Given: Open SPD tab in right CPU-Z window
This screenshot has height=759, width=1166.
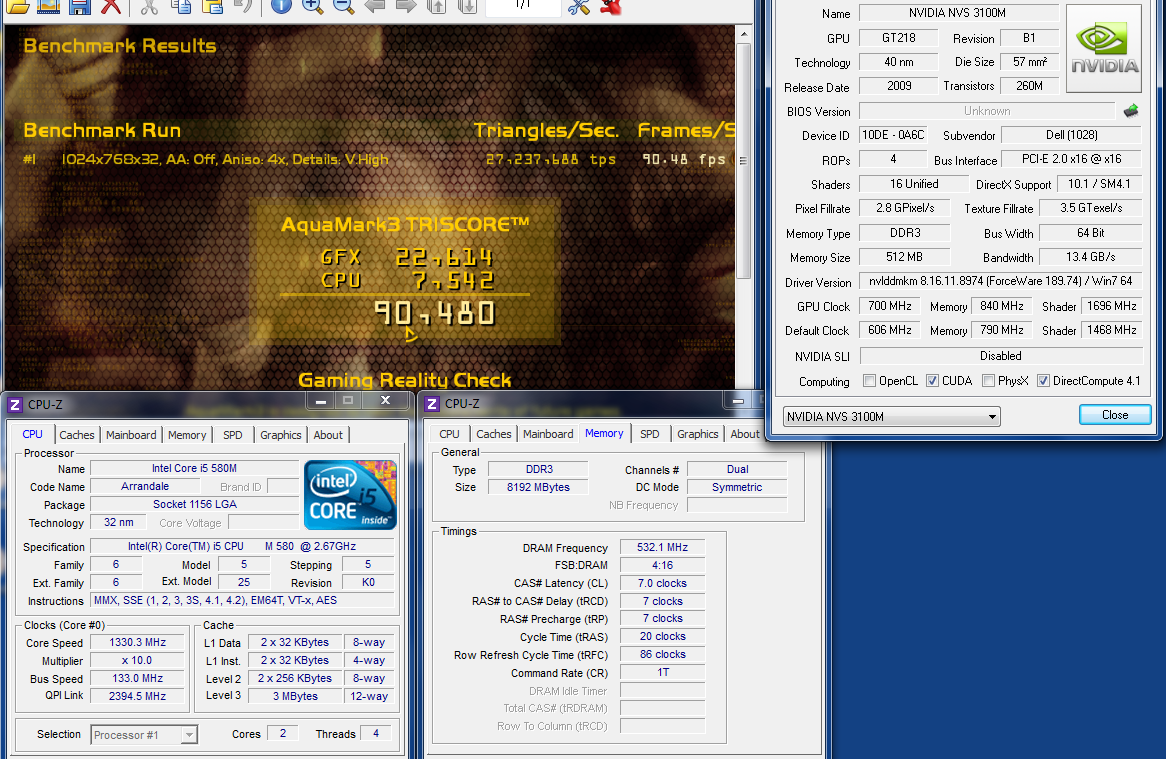Looking at the screenshot, I should click(650, 434).
